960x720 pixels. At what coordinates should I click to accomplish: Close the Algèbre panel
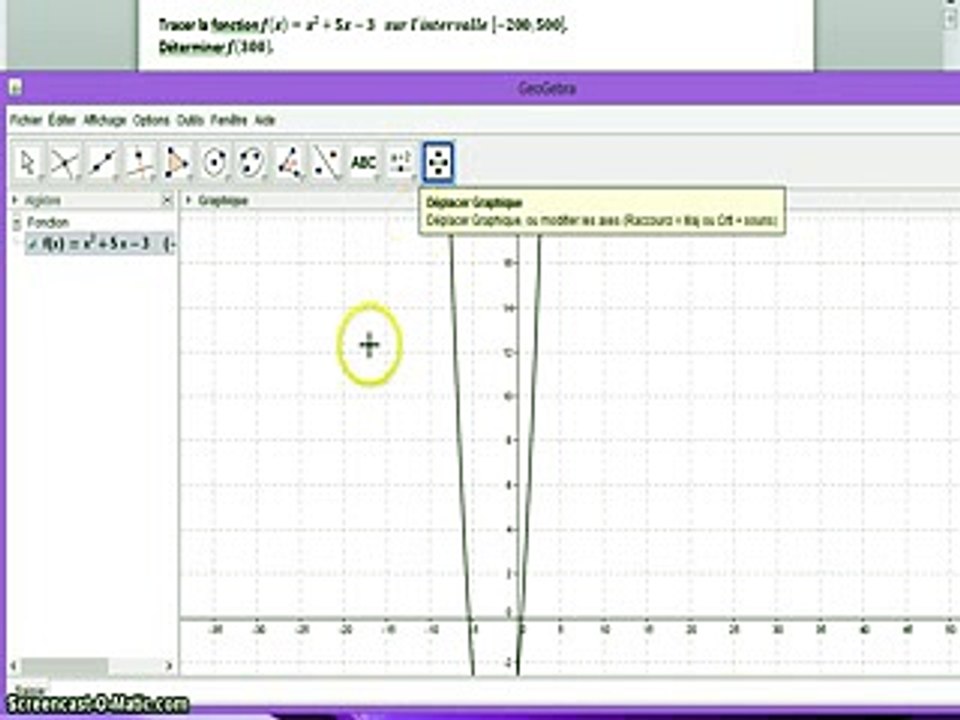167,200
